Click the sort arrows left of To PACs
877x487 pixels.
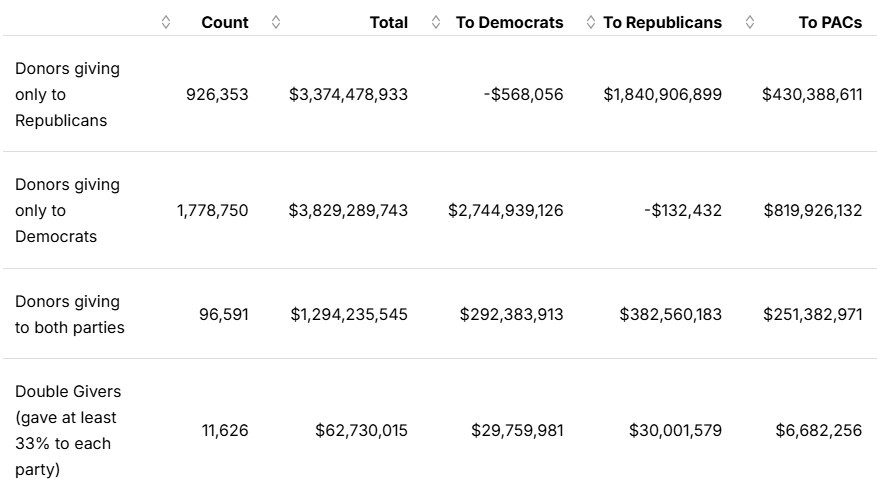750,22
